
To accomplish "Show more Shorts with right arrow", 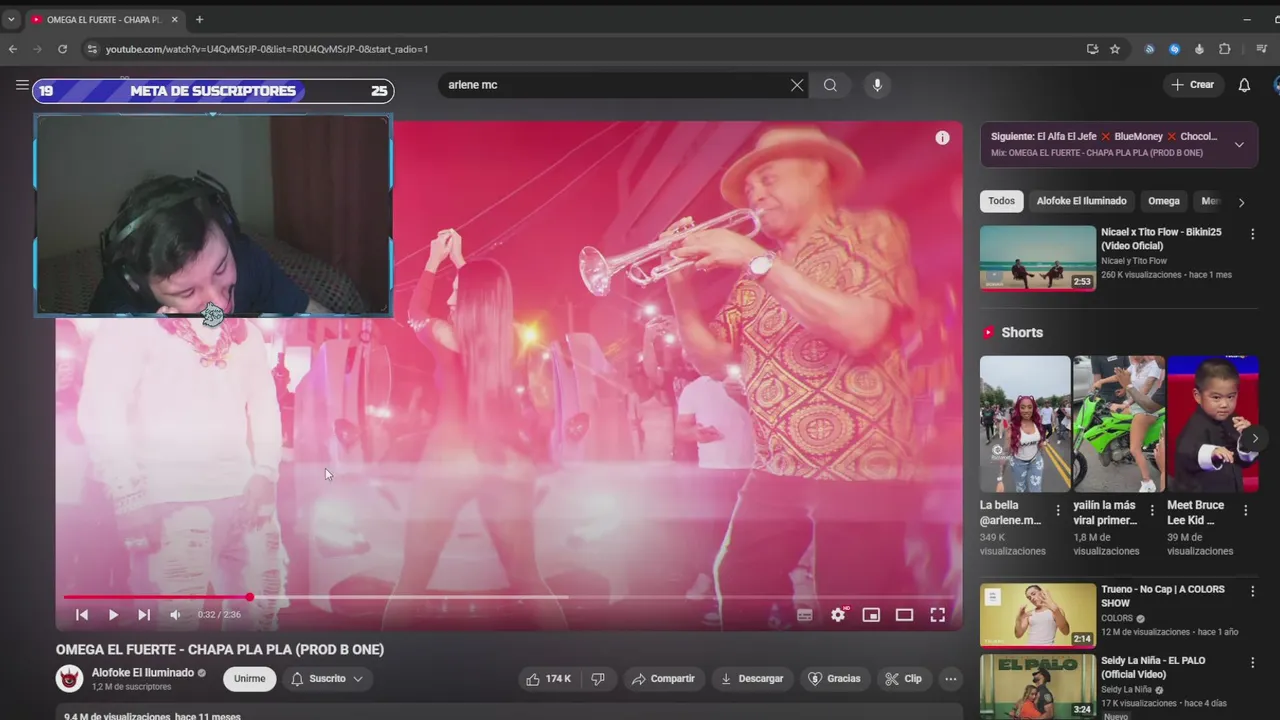I will tap(1255, 438).
